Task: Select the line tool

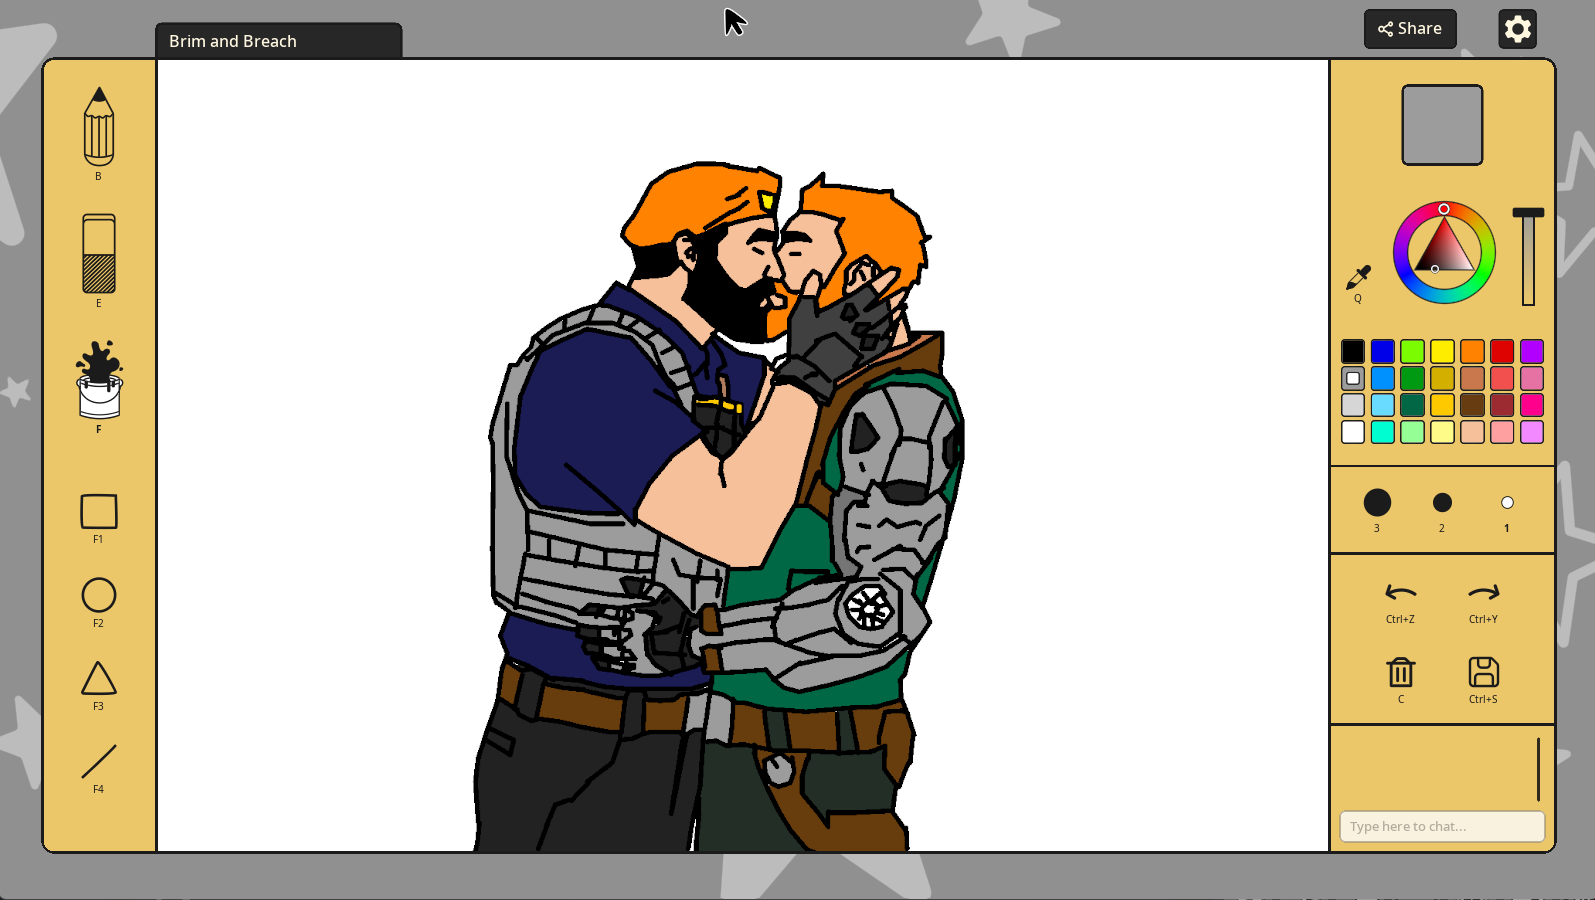Action: pos(99,761)
